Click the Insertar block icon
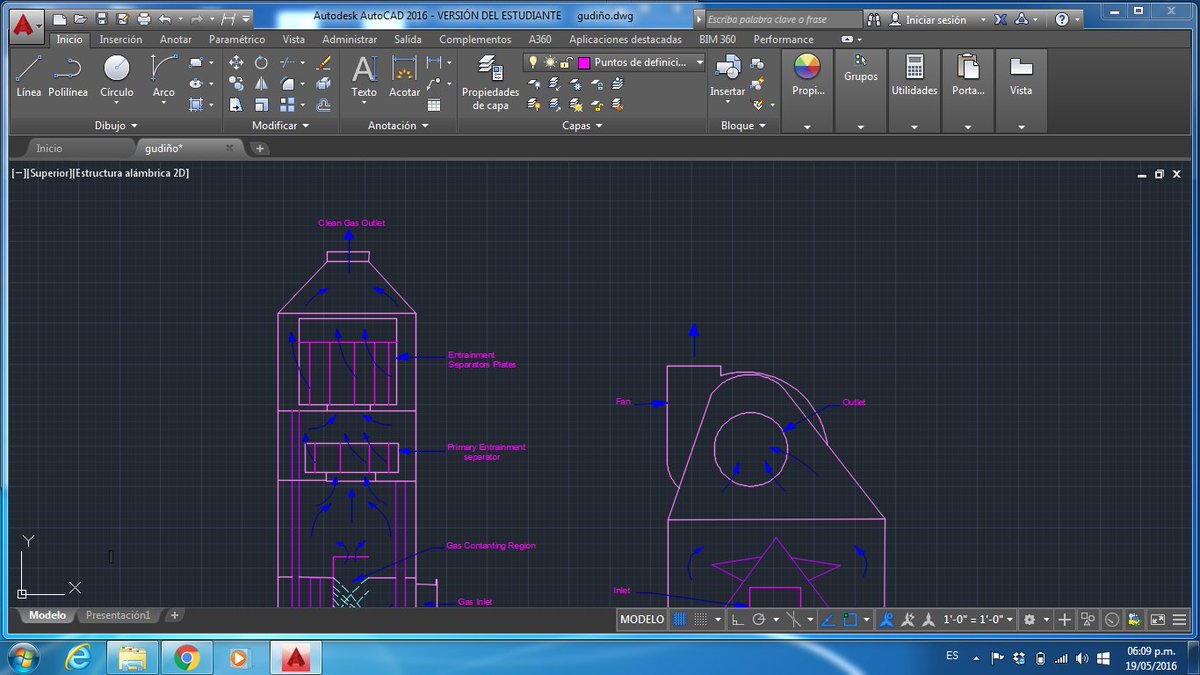Image resolution: width=1200 pixels, height=675 pixels. [727, 69]
